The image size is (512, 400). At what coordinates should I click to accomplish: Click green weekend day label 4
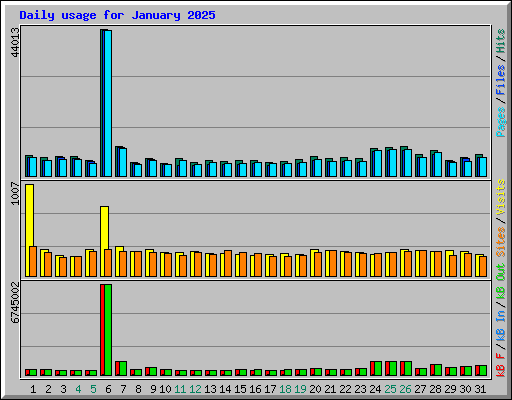pos(78,389)
